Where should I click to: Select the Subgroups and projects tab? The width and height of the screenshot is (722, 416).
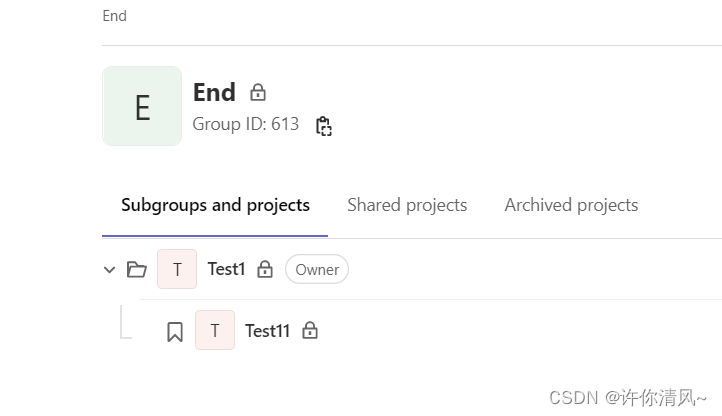pos(215,205)
